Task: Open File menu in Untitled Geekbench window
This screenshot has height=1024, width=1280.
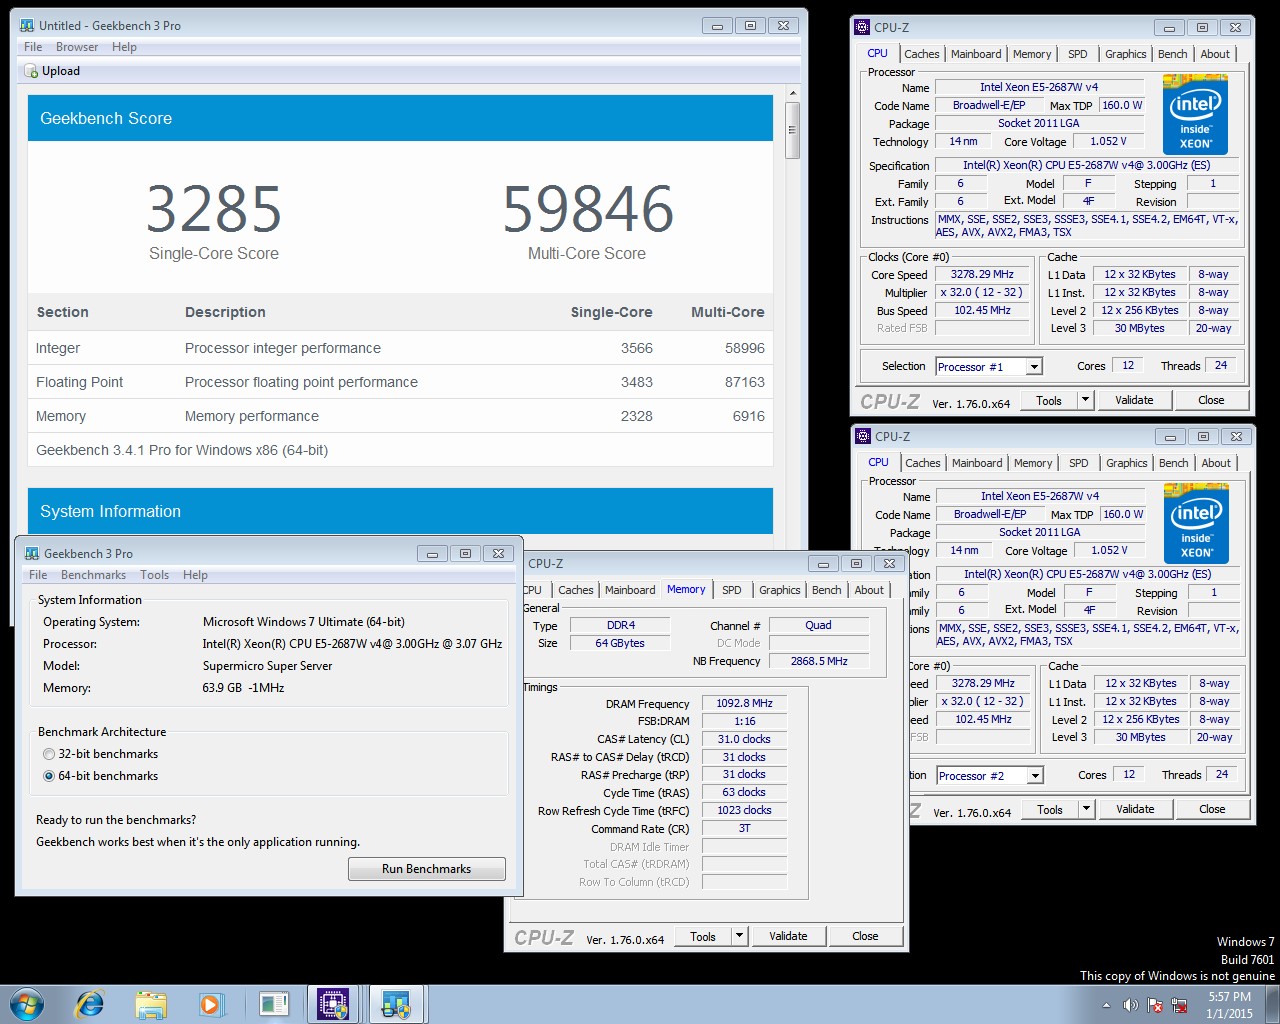Action: click(33, 47)
